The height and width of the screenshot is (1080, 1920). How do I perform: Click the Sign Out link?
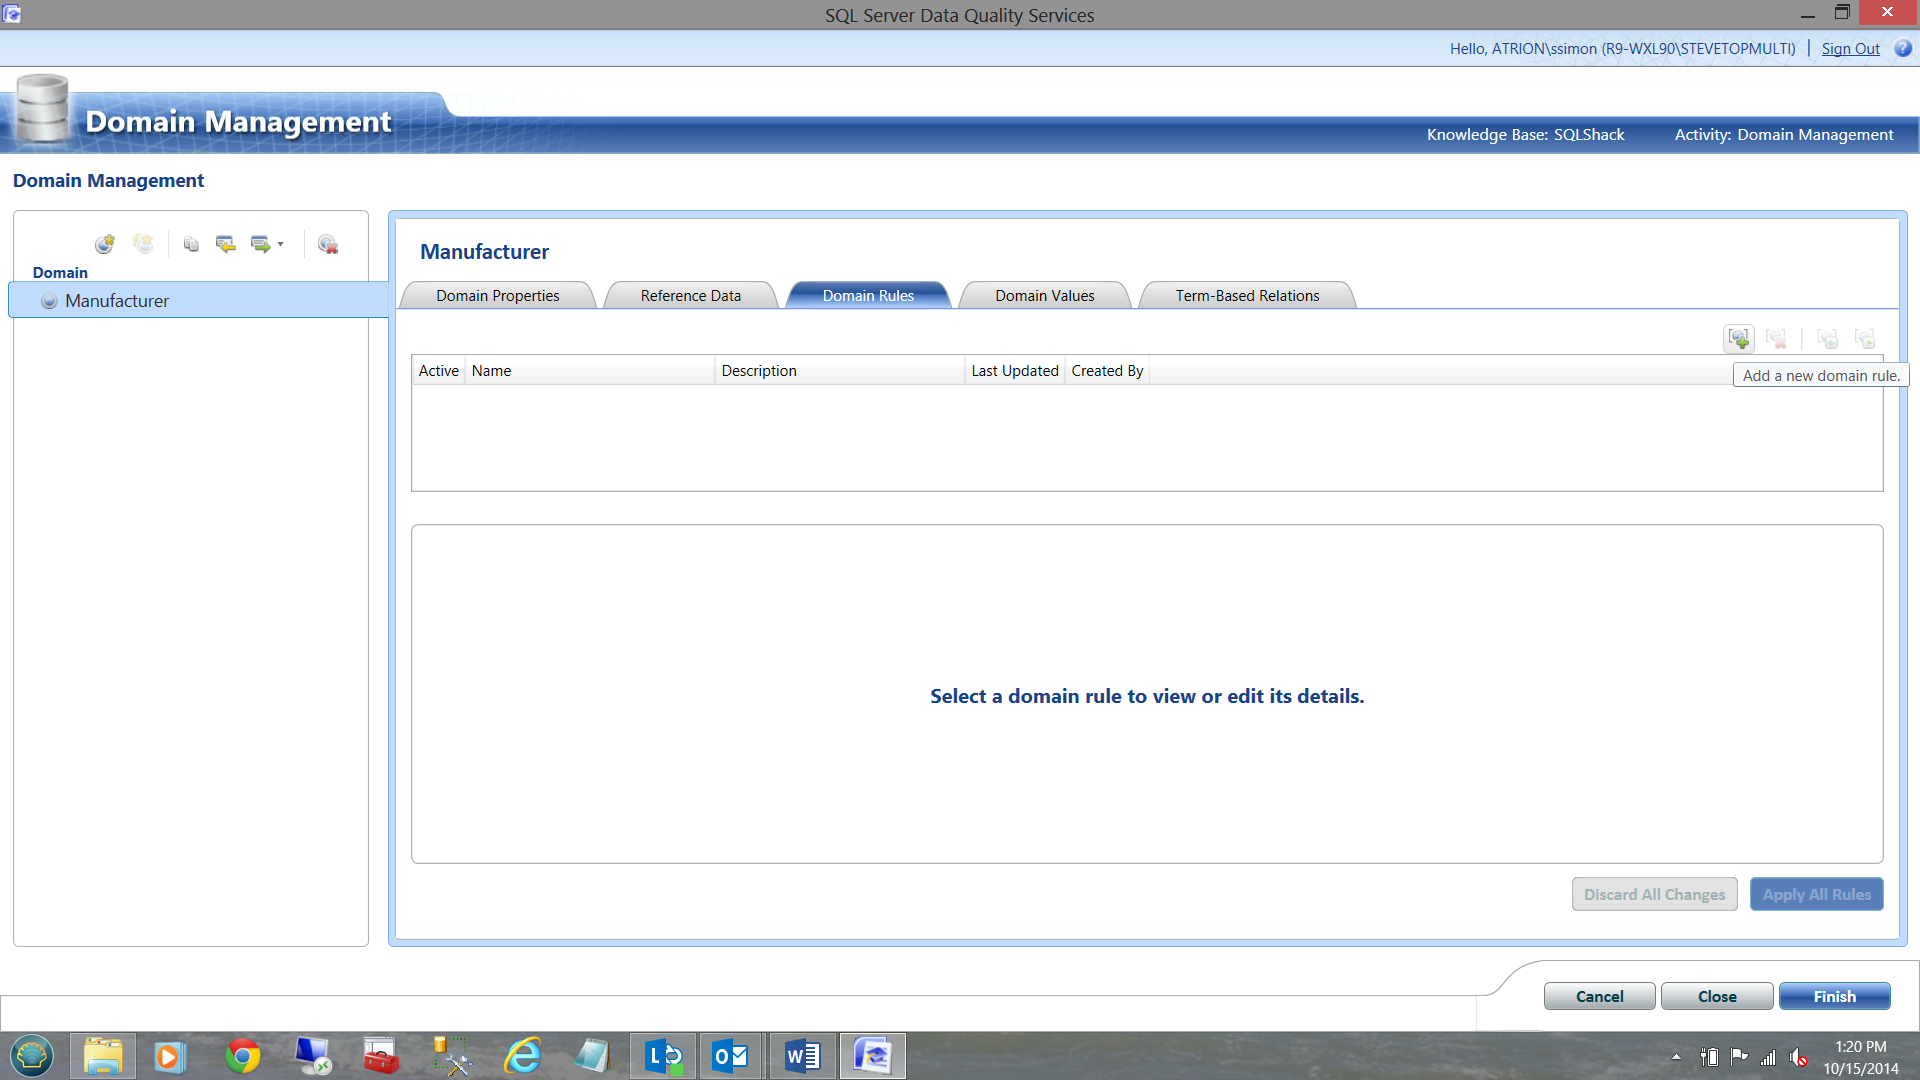[x=1850, y=48]
